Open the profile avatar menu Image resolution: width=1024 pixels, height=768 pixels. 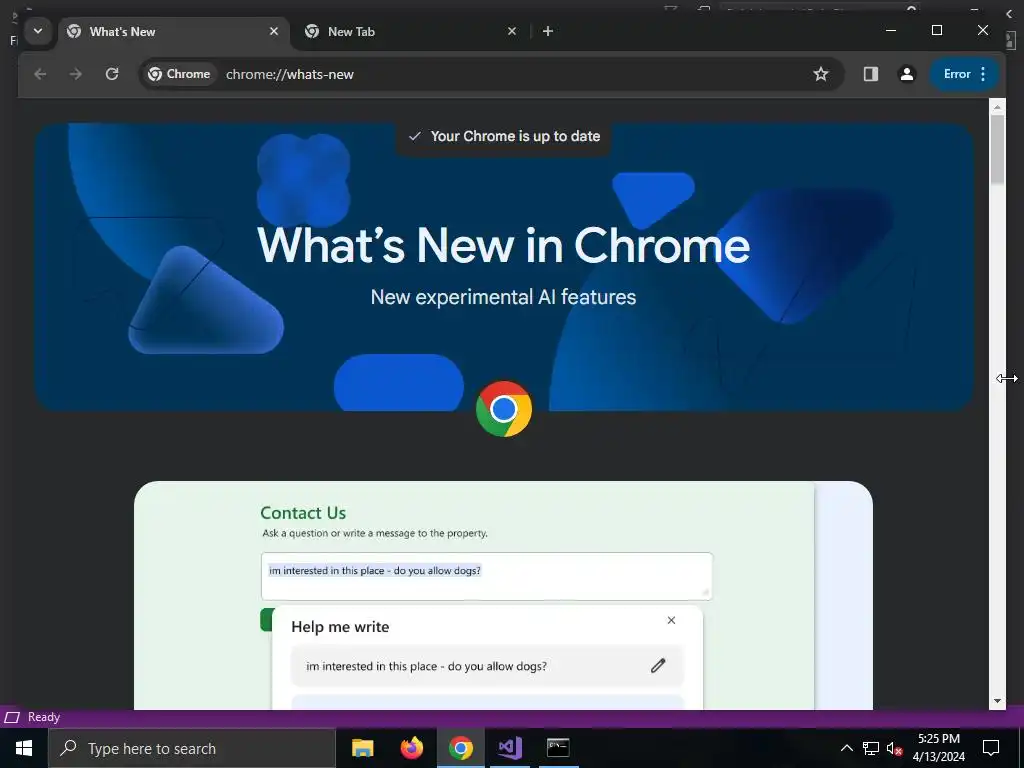(x=906, y=74)
